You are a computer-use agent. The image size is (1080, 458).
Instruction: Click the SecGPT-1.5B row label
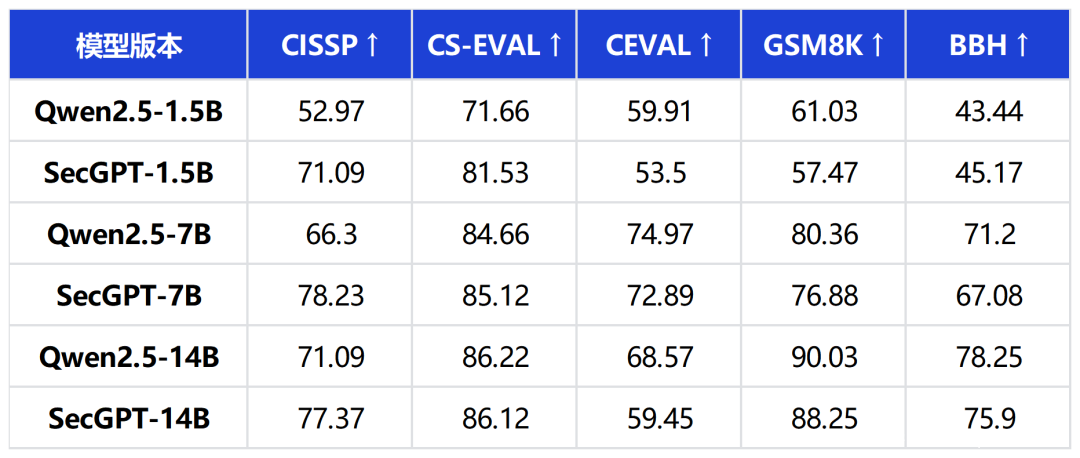pos(129,173)
